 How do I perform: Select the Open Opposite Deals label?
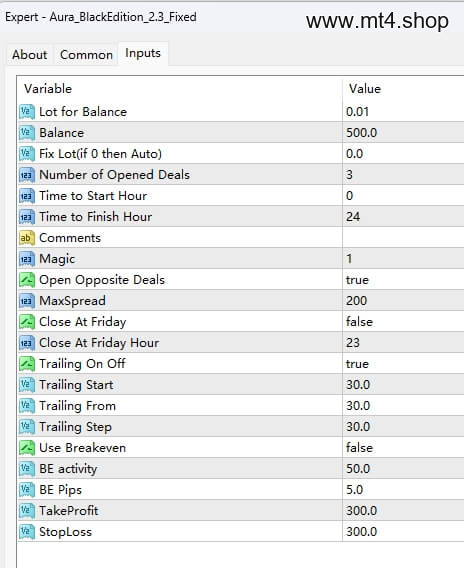[x=102, y=280]
